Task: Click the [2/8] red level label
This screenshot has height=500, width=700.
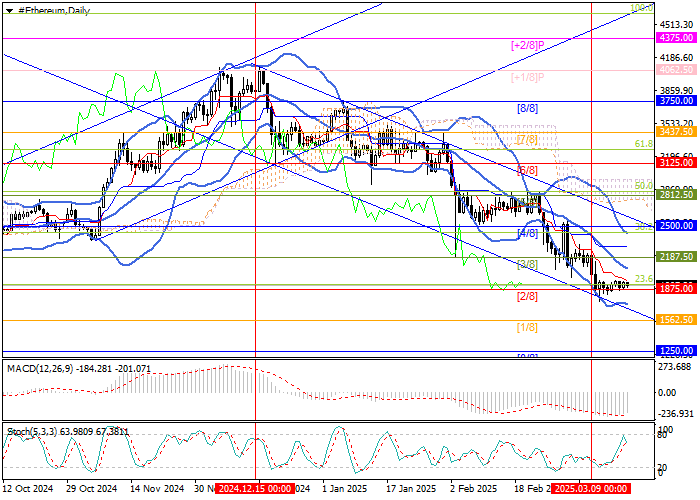Action: click(527, 297)
